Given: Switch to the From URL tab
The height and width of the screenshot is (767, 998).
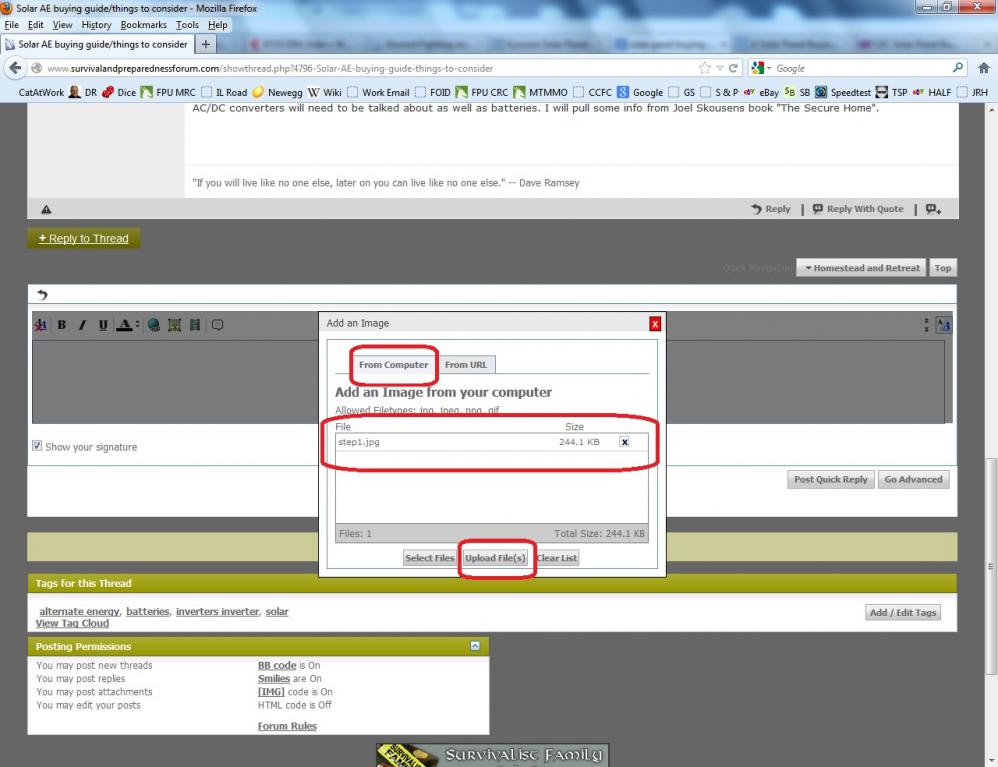Looking at the screenshot, I should pyautogui.click(x=465, y=365).
